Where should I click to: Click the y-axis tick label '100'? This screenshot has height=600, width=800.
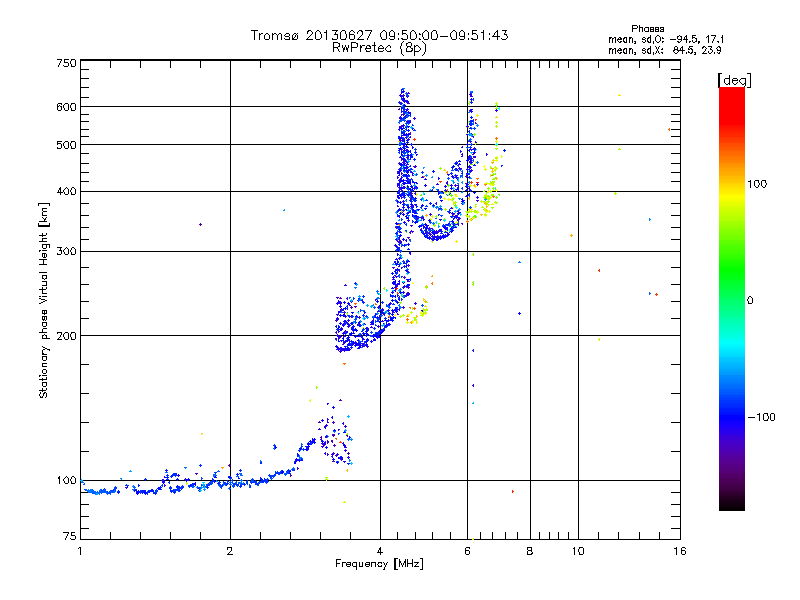tap(66, 480)
